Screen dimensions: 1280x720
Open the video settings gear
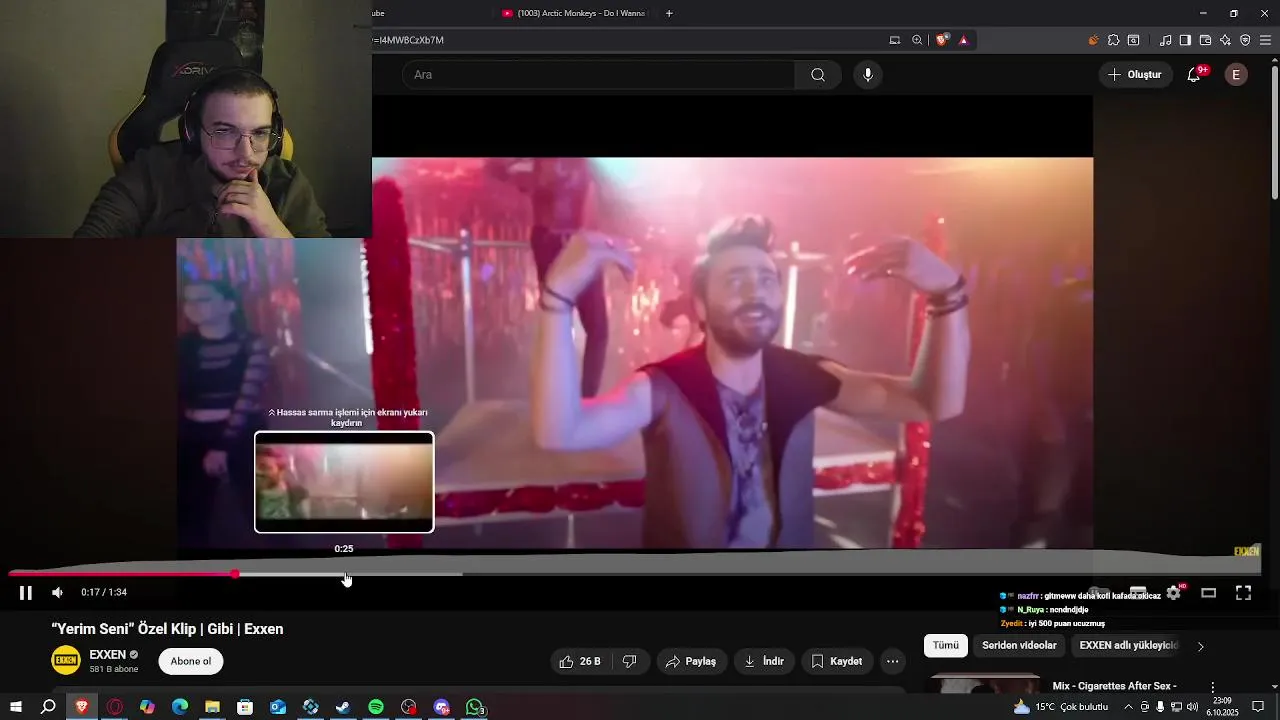(1174, 593)
